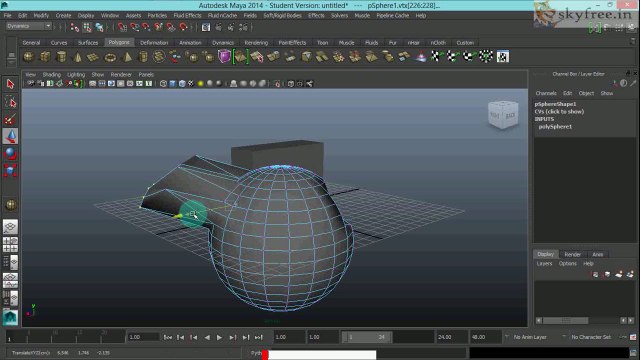Open the script editor icon bottom right
The width and height of the screenshot is (640, 360).
coord(633,353)
